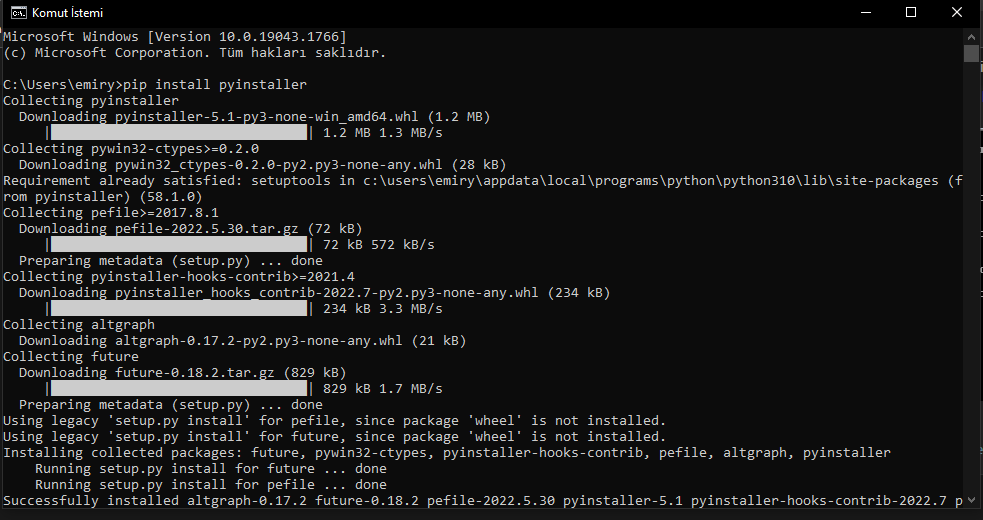
Task: Click the Command Prompt icon in title bar
Action: (x=16, y=13)
